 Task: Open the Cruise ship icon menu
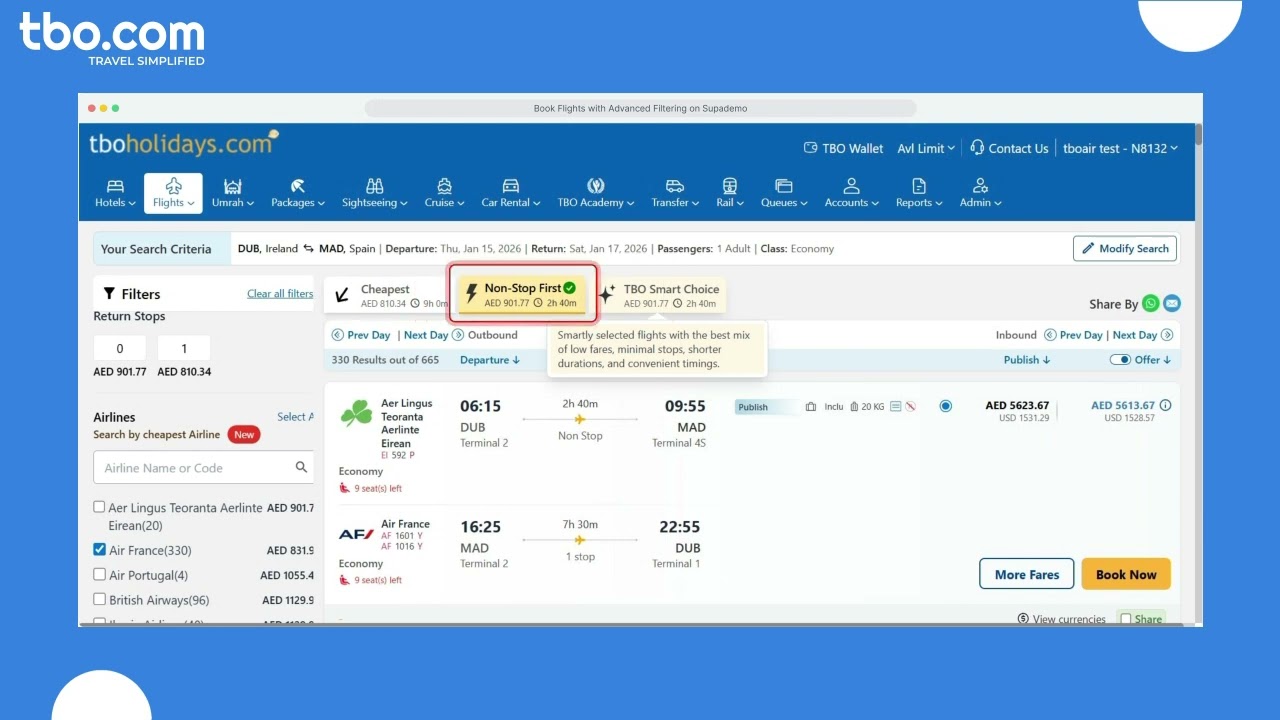click(x=445, y=193)
